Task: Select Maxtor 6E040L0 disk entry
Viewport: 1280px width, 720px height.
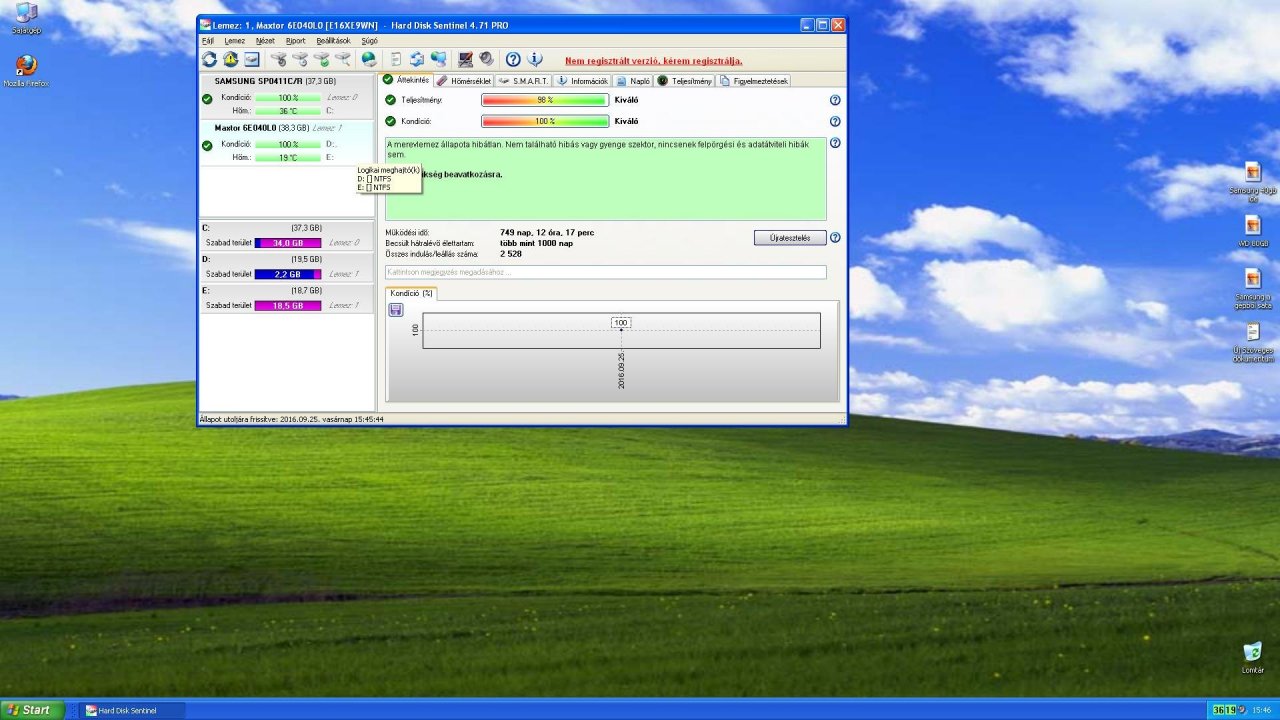Action: point(287,143)
